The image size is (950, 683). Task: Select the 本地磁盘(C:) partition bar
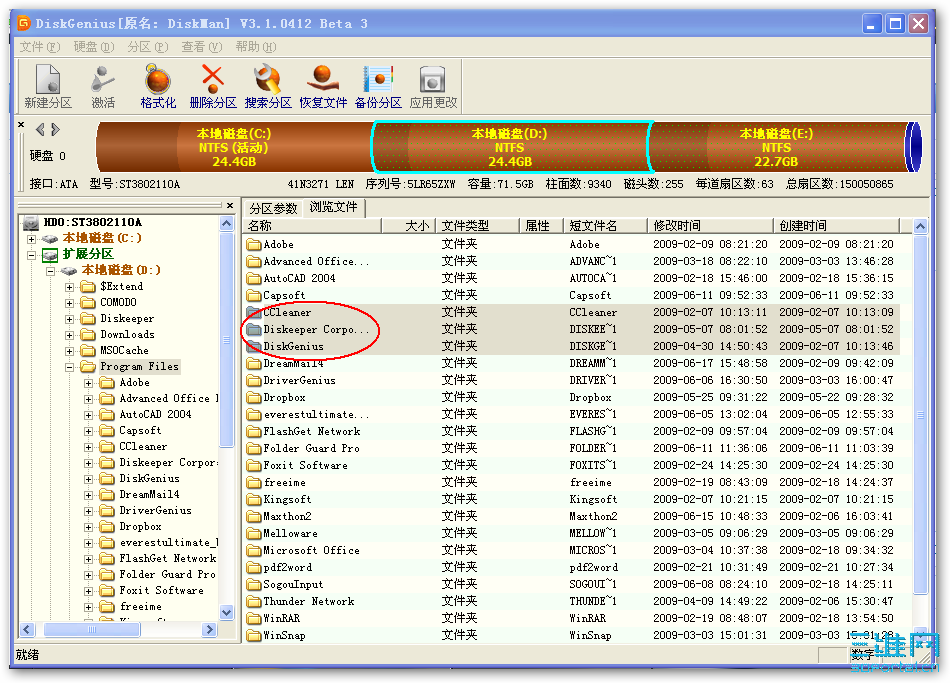click(x=234, y=147)
